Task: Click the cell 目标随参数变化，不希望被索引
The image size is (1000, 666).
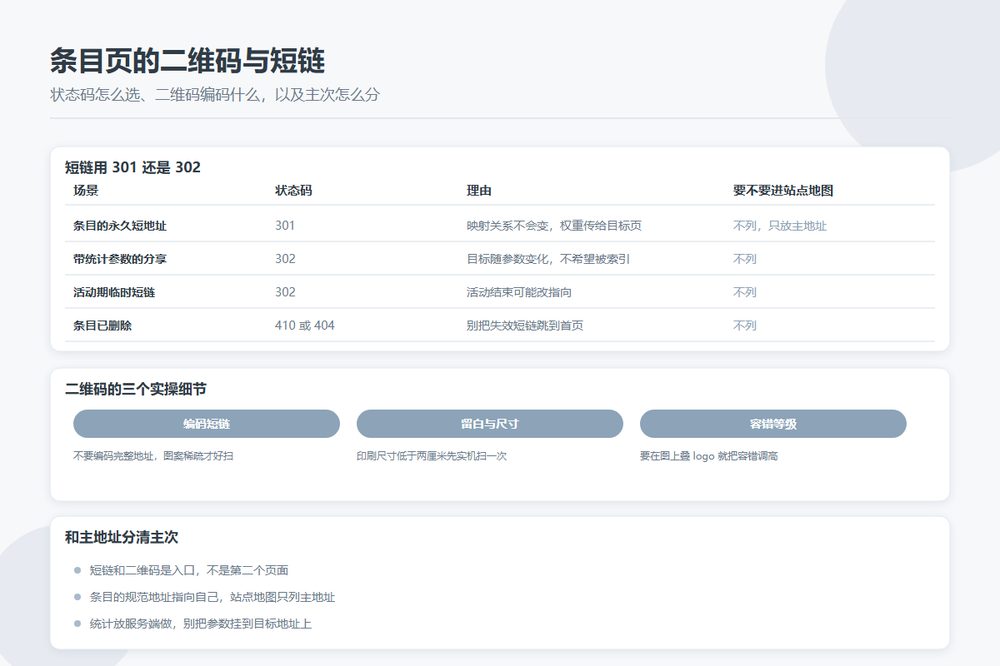Action: tap(548, 258)
